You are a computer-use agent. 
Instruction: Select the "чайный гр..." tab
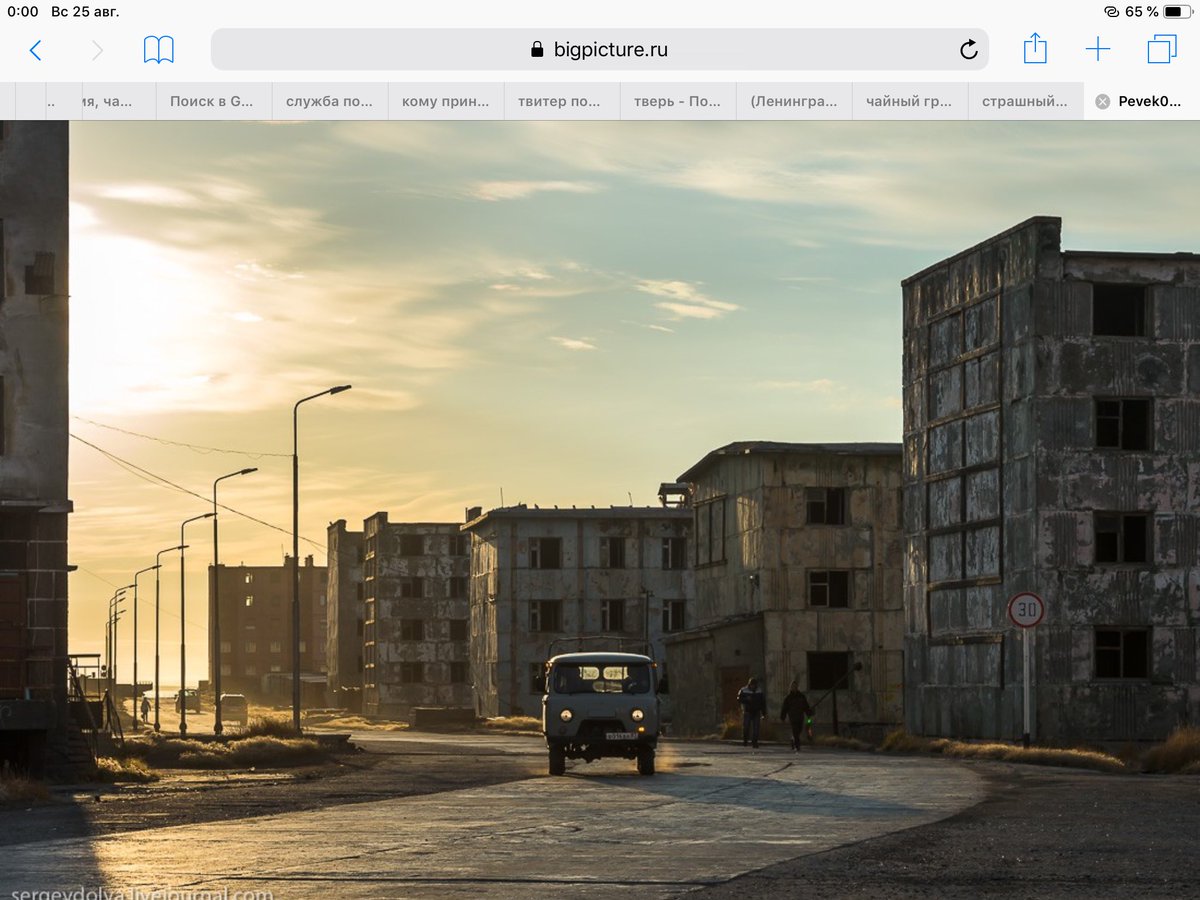(909, 101)
